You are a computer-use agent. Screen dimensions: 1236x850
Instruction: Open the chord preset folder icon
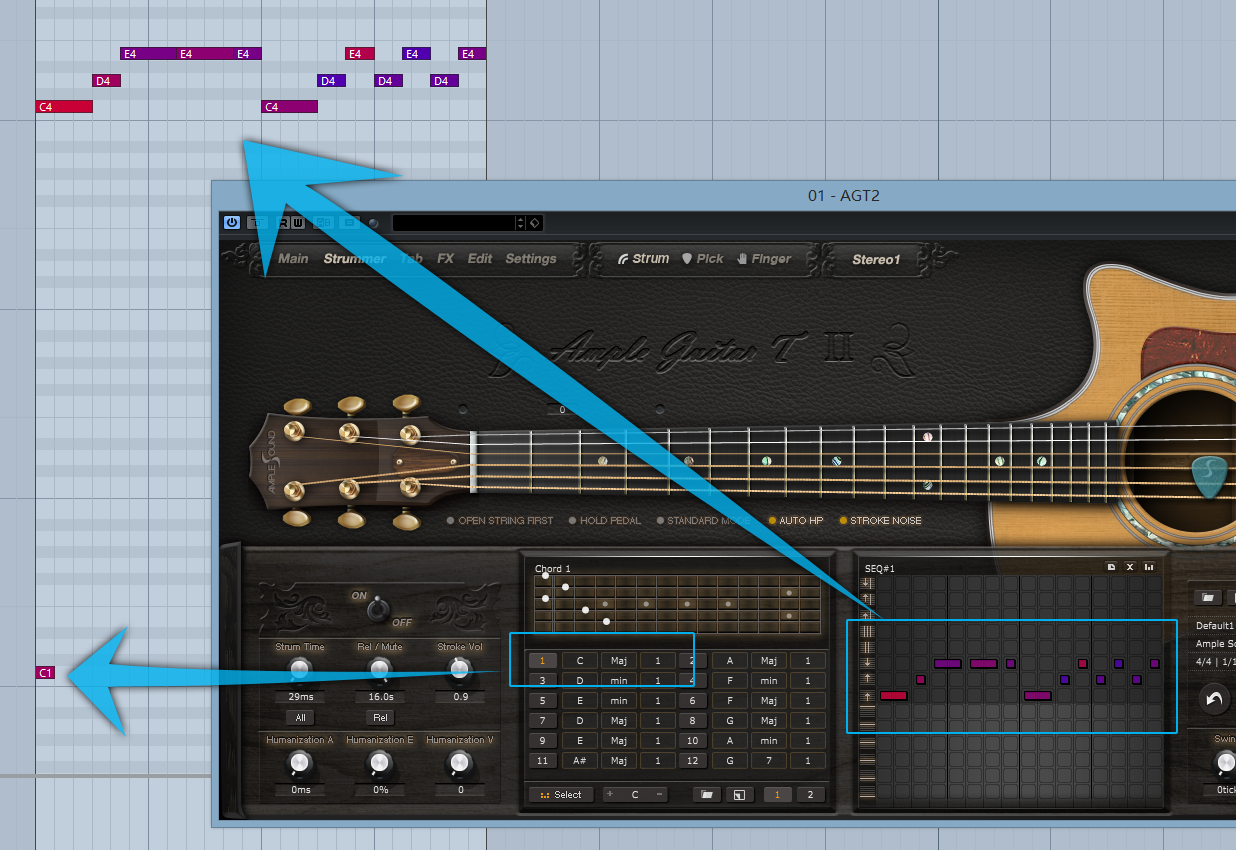point(707,795)
